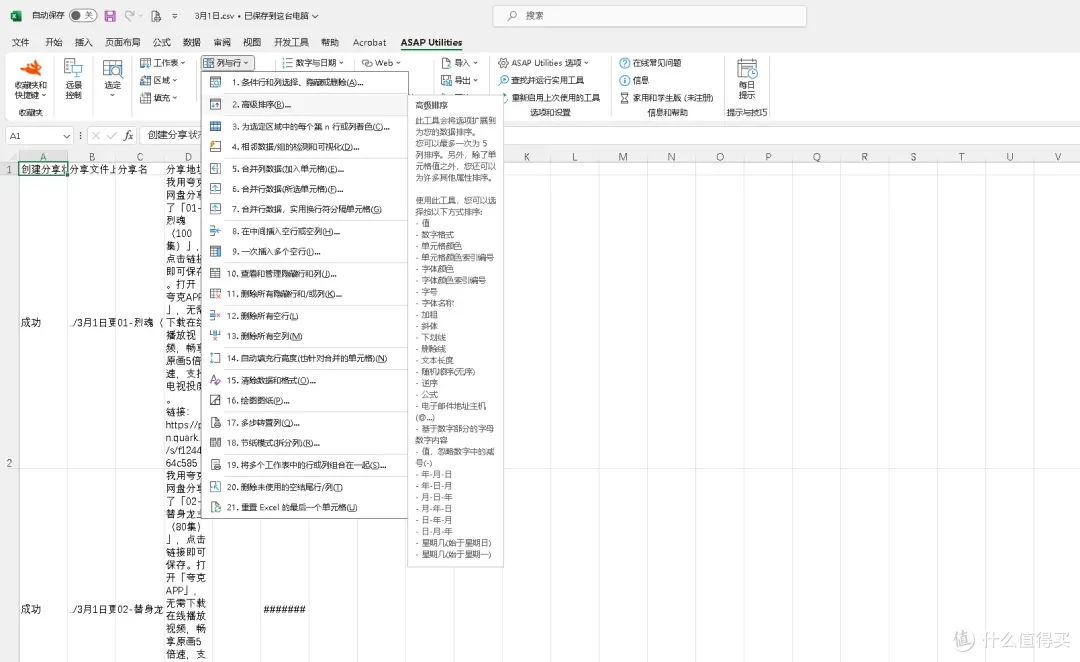The height and width of the screenshot is (662, 1080).
Task: Choose 18. 节纸模式(拆分列)
Action: [x=305, y=443]
